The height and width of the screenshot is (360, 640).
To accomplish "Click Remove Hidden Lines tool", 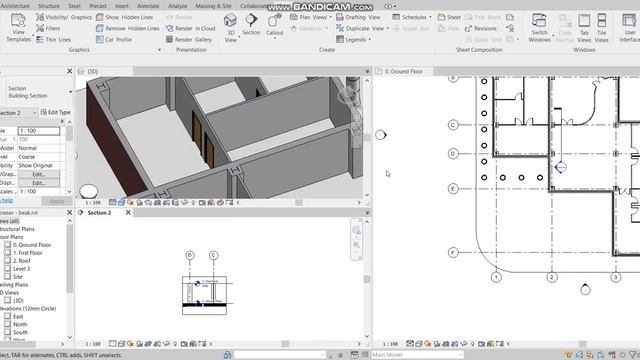I will coord(128,28).
